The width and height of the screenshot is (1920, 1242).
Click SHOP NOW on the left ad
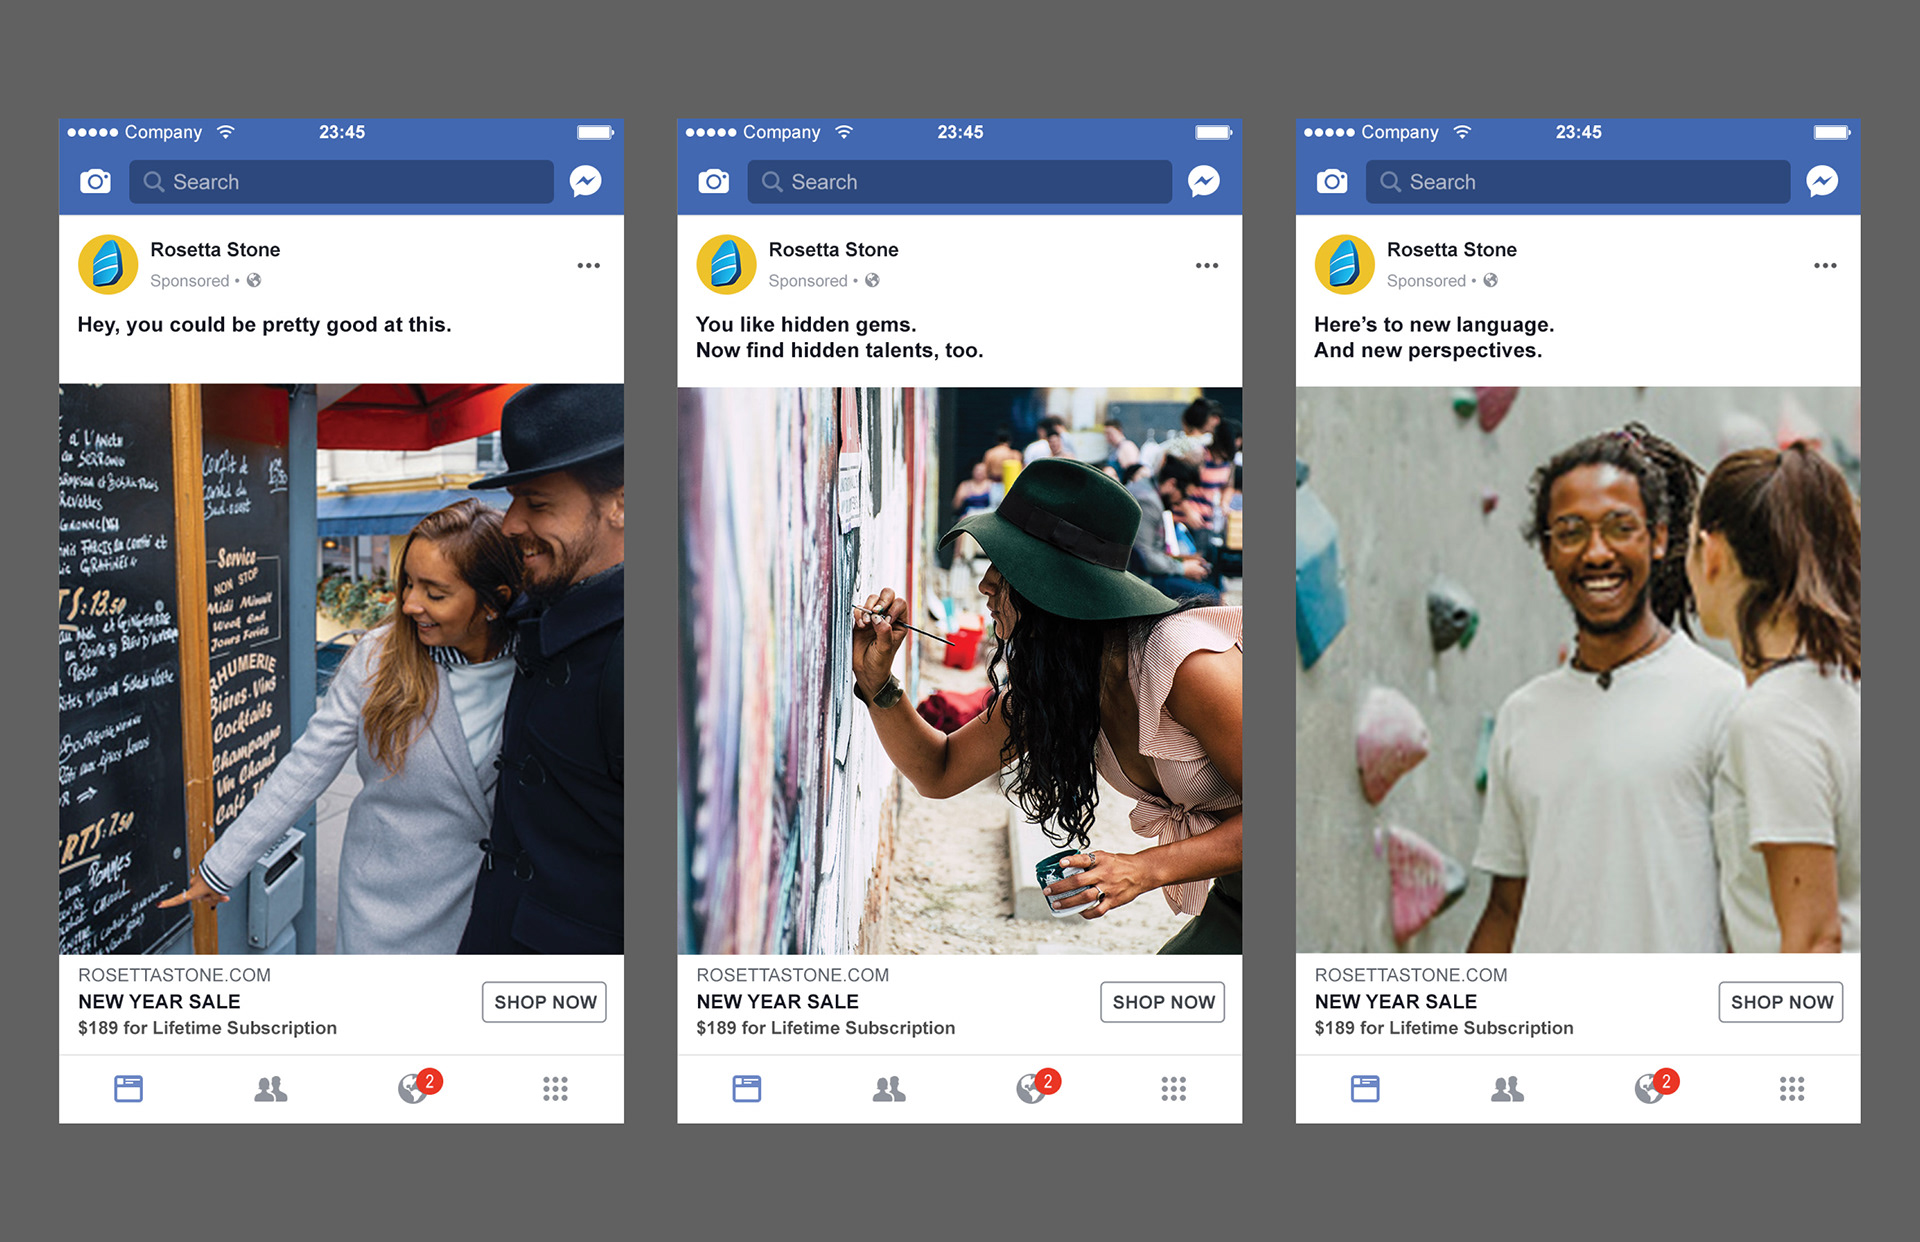[545, 1002]
